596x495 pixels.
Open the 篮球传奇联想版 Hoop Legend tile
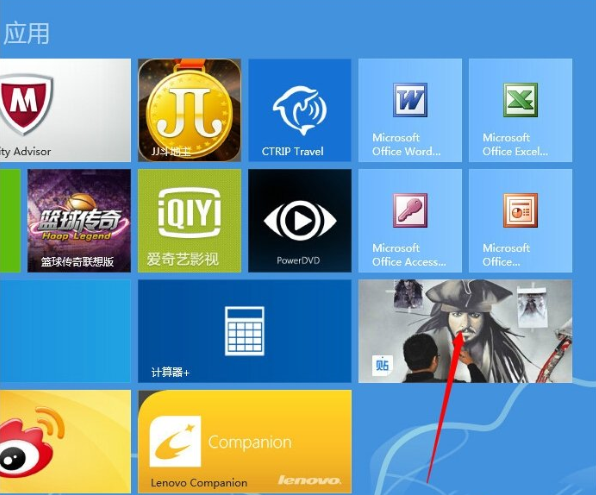pyautogui.click(x=79, y=221)
